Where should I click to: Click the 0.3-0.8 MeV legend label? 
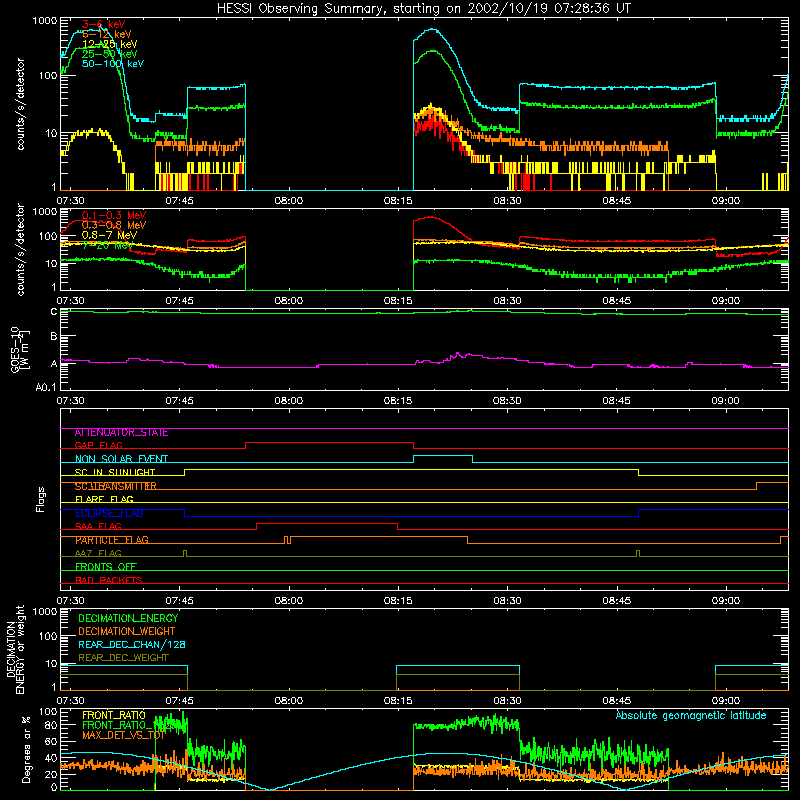coord(114,225)
